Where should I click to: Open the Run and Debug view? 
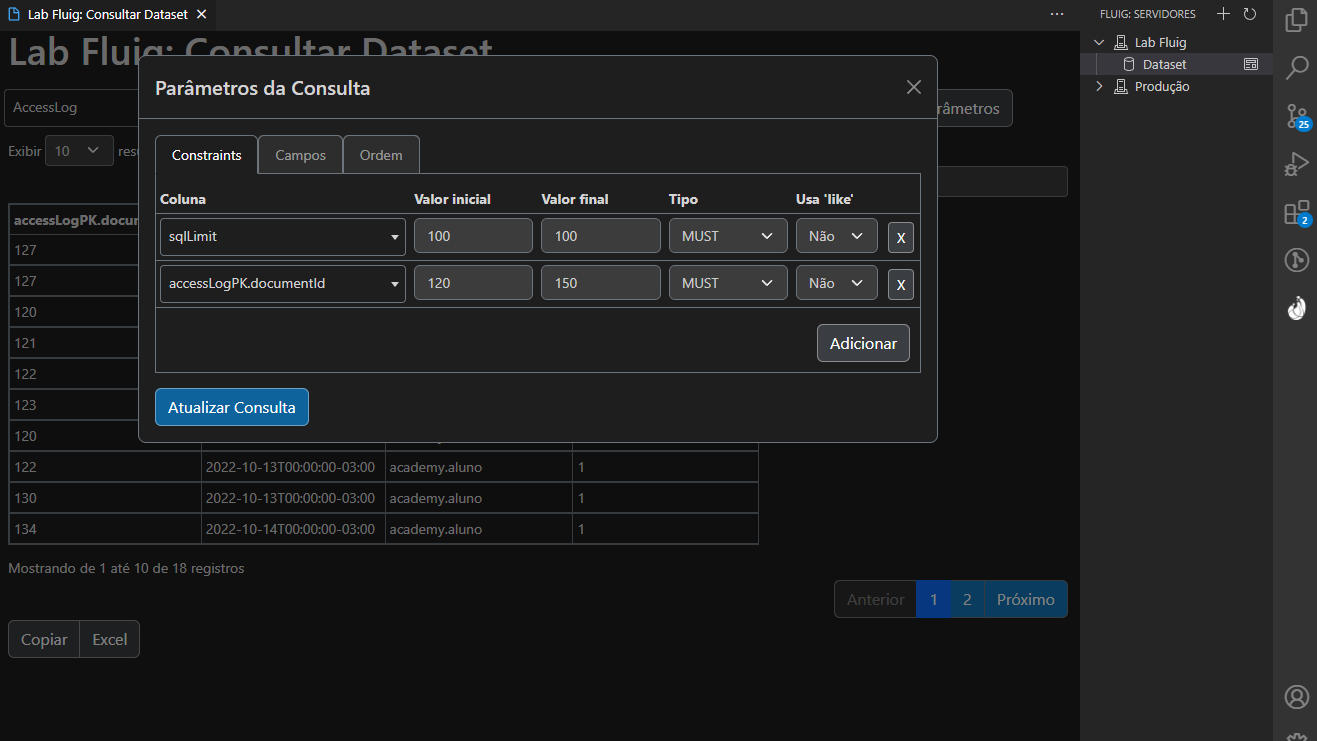click(1297, 164)
